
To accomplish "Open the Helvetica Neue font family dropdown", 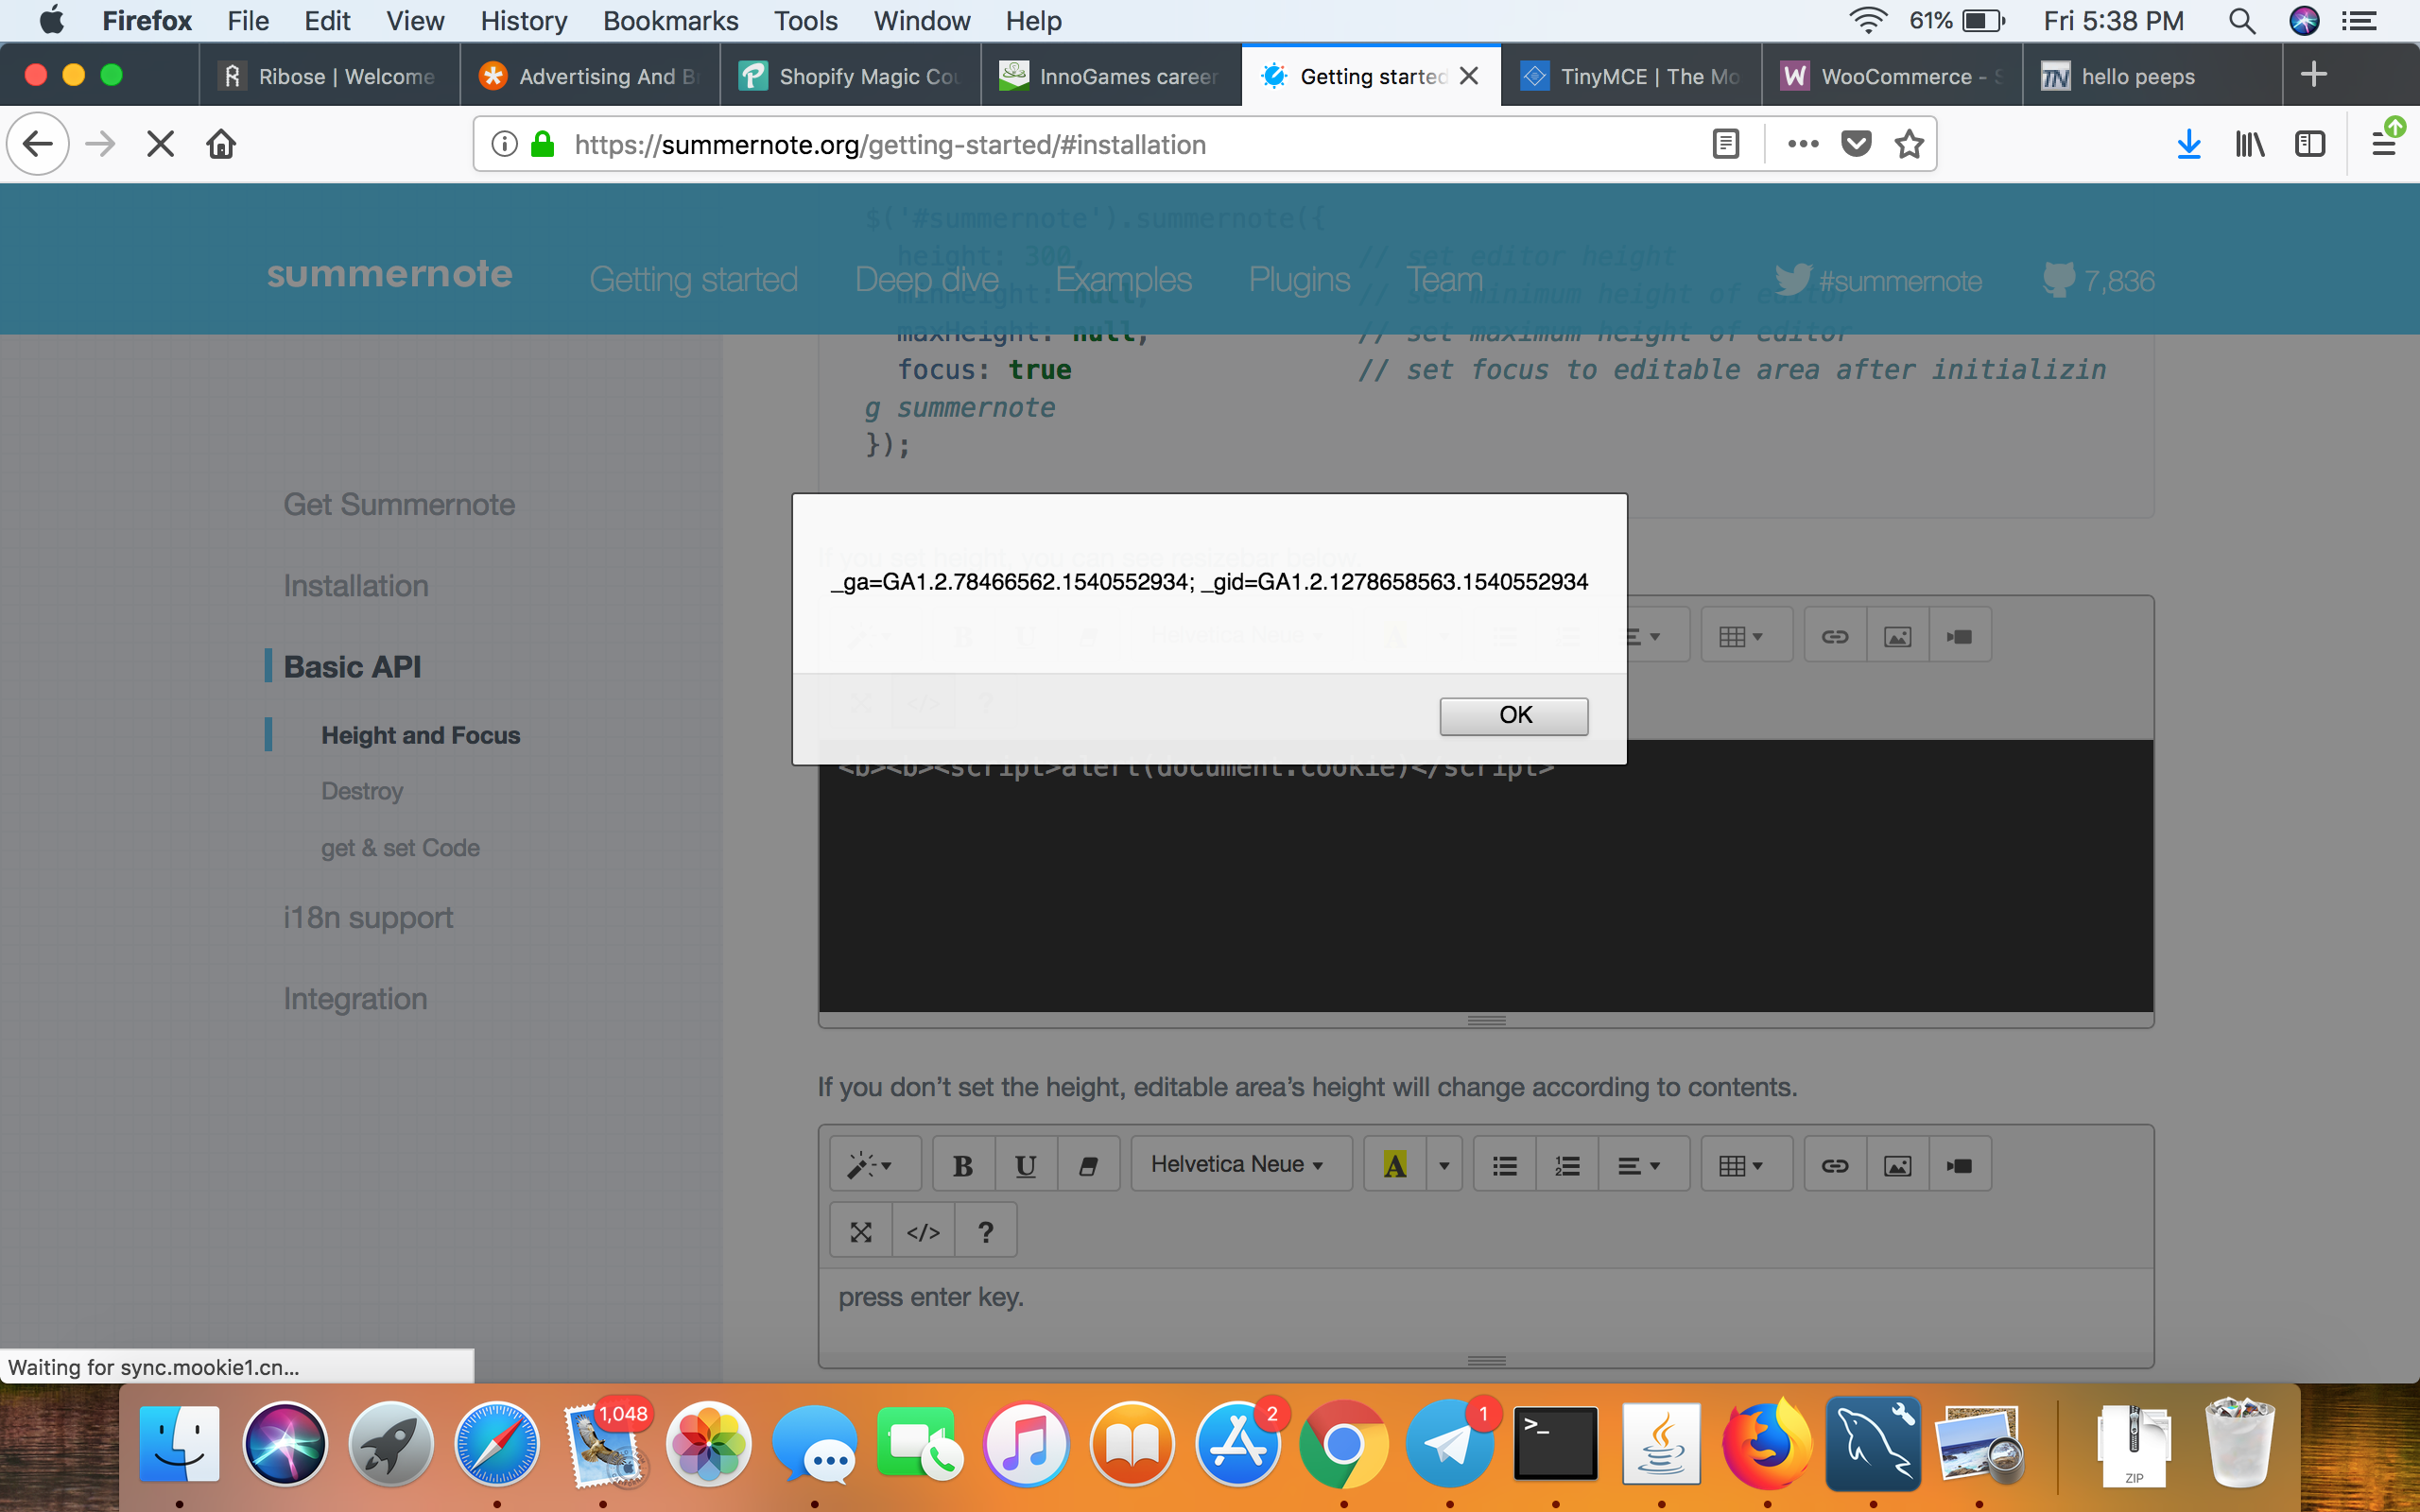I will 1240,1163.
